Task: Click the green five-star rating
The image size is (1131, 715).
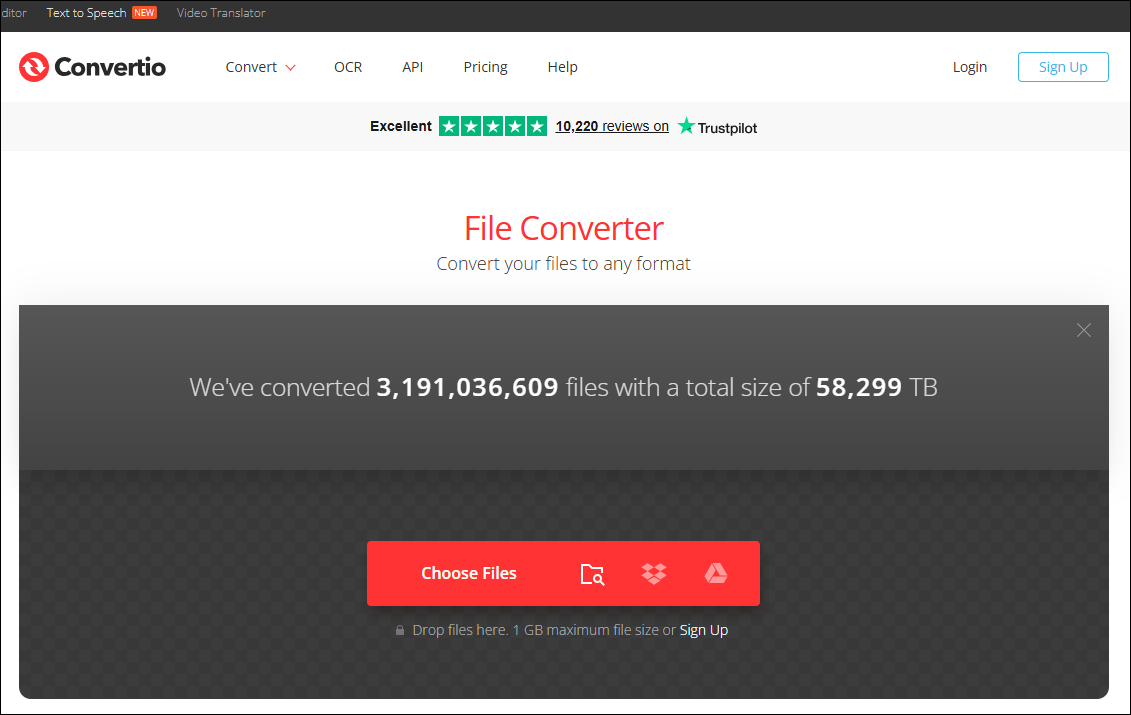Action: pos(493,126)
